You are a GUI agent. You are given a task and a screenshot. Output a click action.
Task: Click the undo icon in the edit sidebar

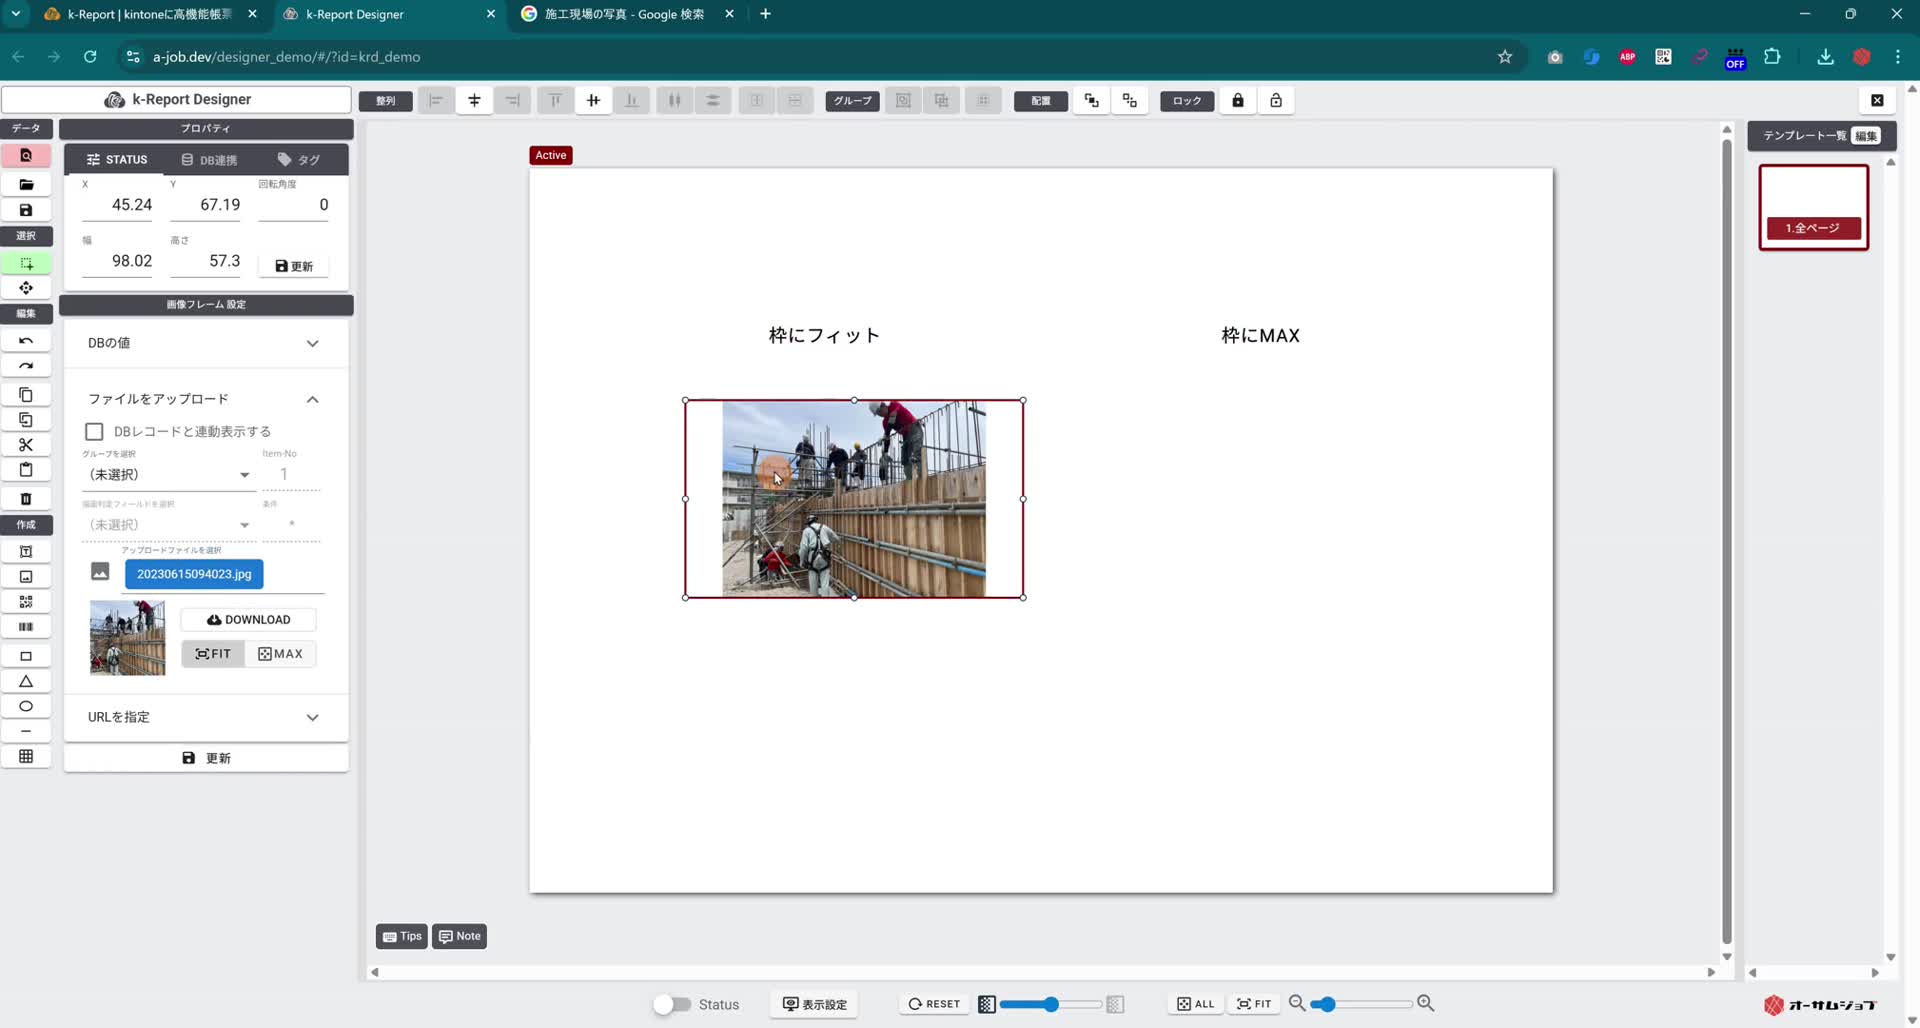[26, 340]
